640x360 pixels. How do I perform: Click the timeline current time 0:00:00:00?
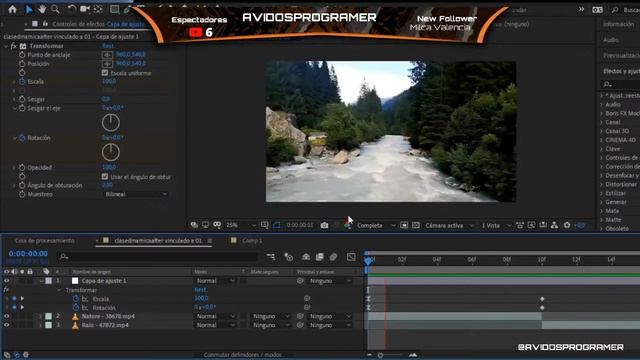click(x=28, y=254)
